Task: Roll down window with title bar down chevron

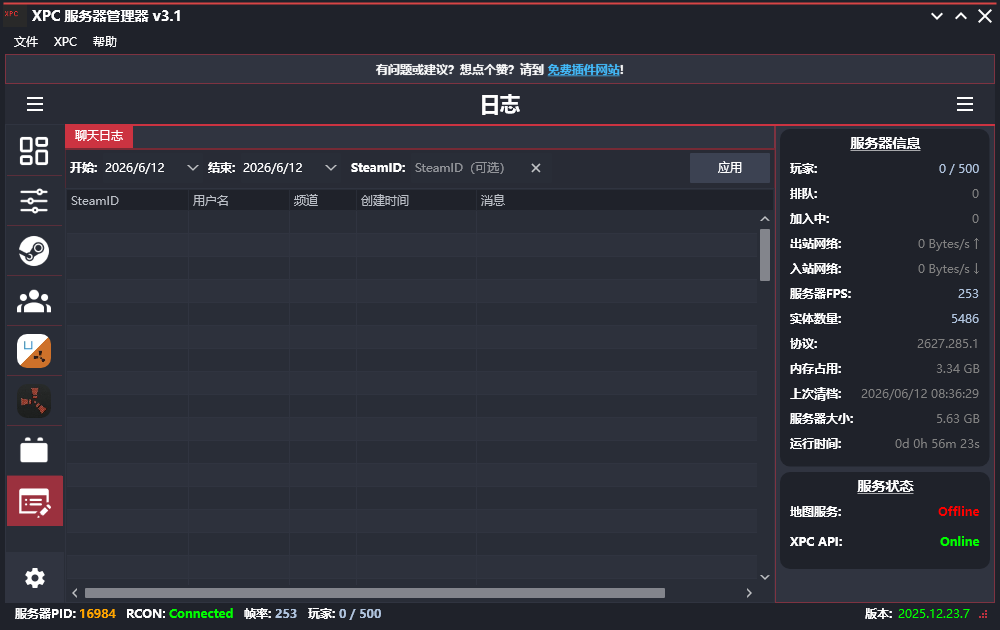Action: (x=937, y=16)
